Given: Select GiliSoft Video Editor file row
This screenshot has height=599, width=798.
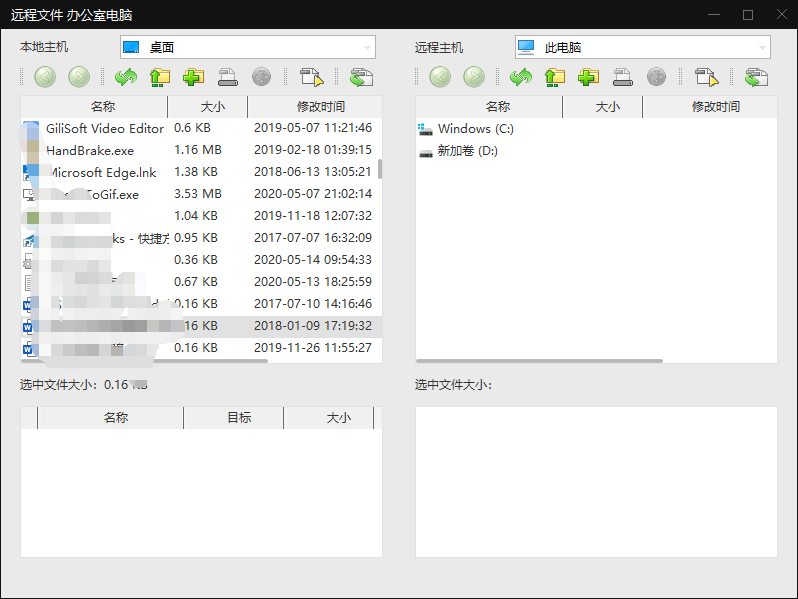Looking at the screenshot, I should coord(202,128).
